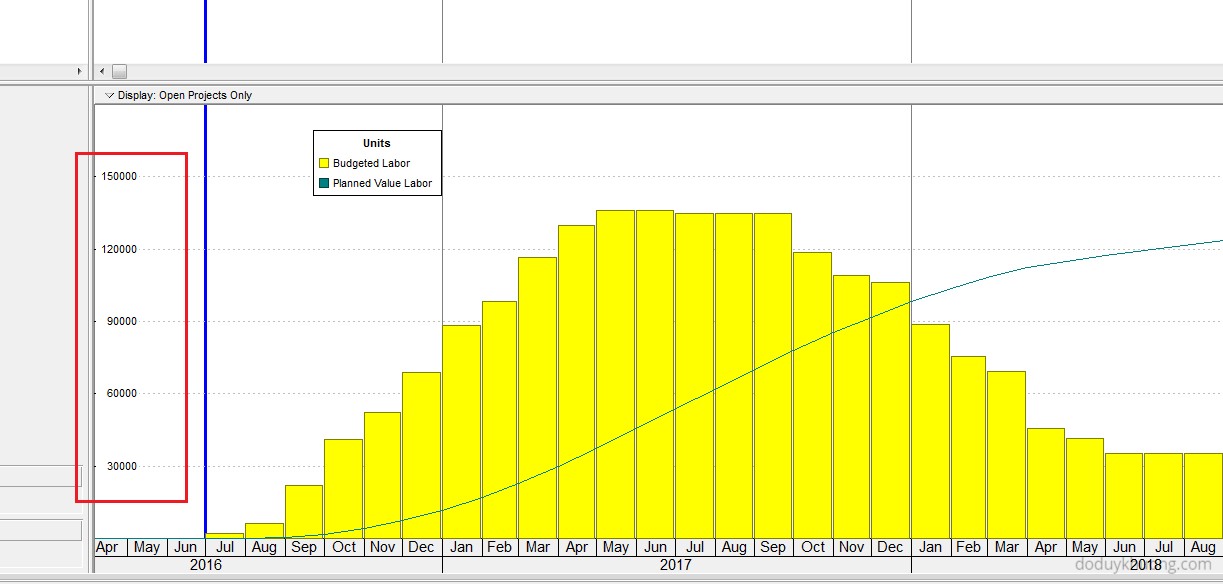
Task: Click the blue data date line
Action: (x=205, y=300)
